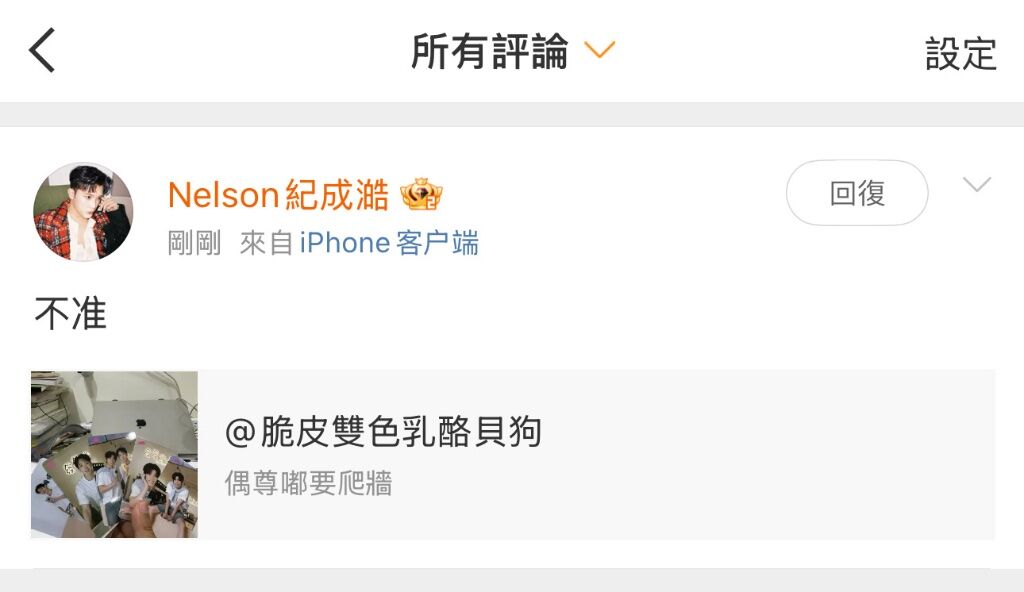Open the Nelson紀成澔 username link
Viewport: 1024px width, 592px height.
click(x=278, y=195)
